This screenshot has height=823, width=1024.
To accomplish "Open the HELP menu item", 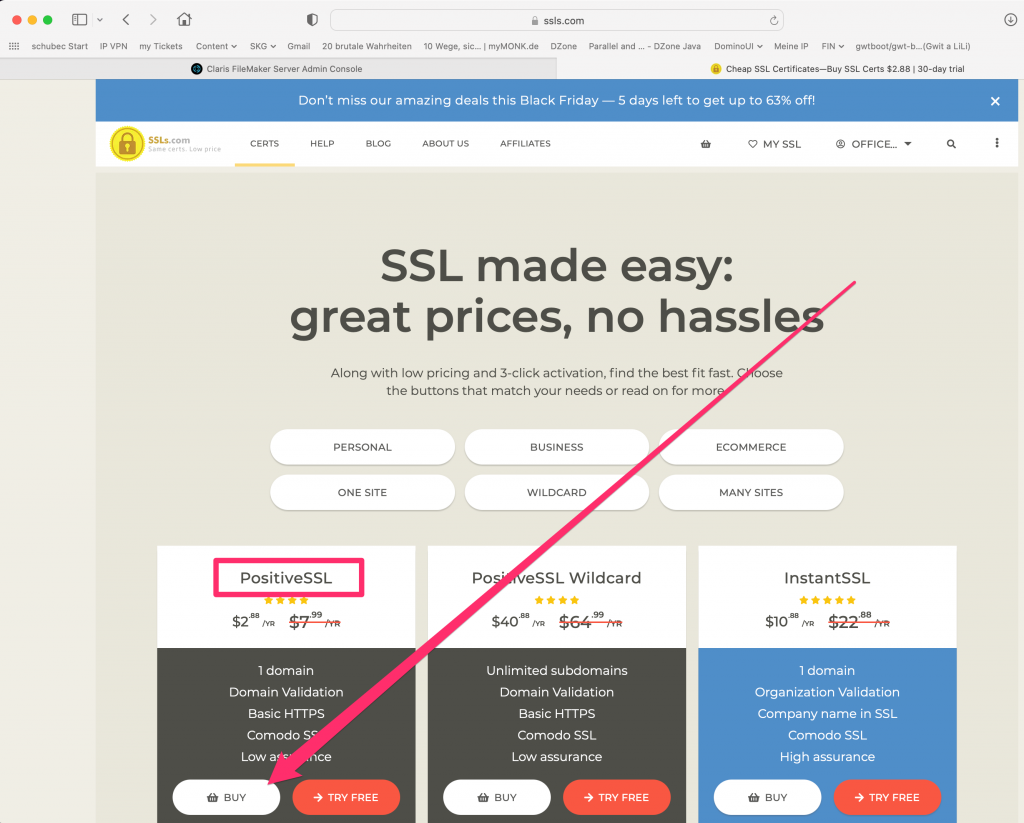I will [322, 144].
